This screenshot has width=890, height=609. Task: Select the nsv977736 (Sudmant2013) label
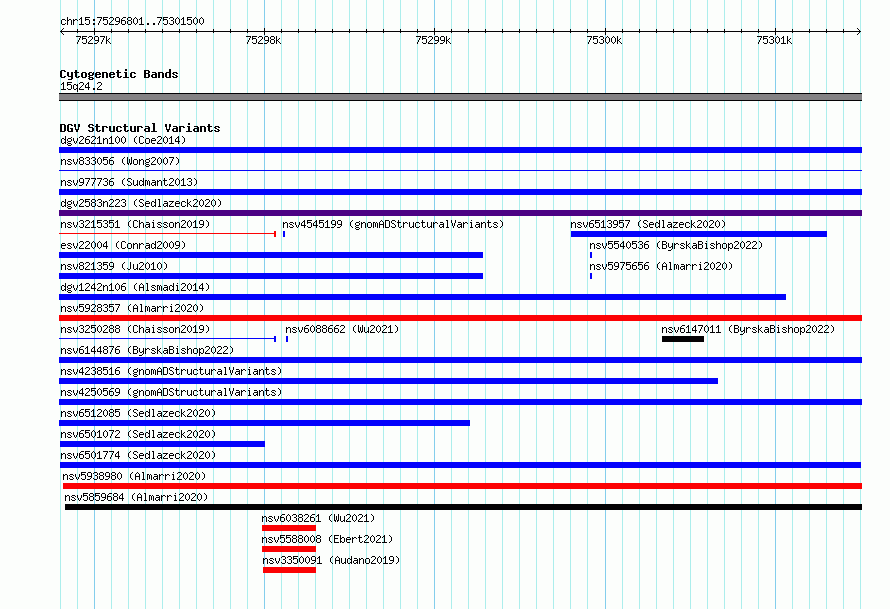coord(129,182)
